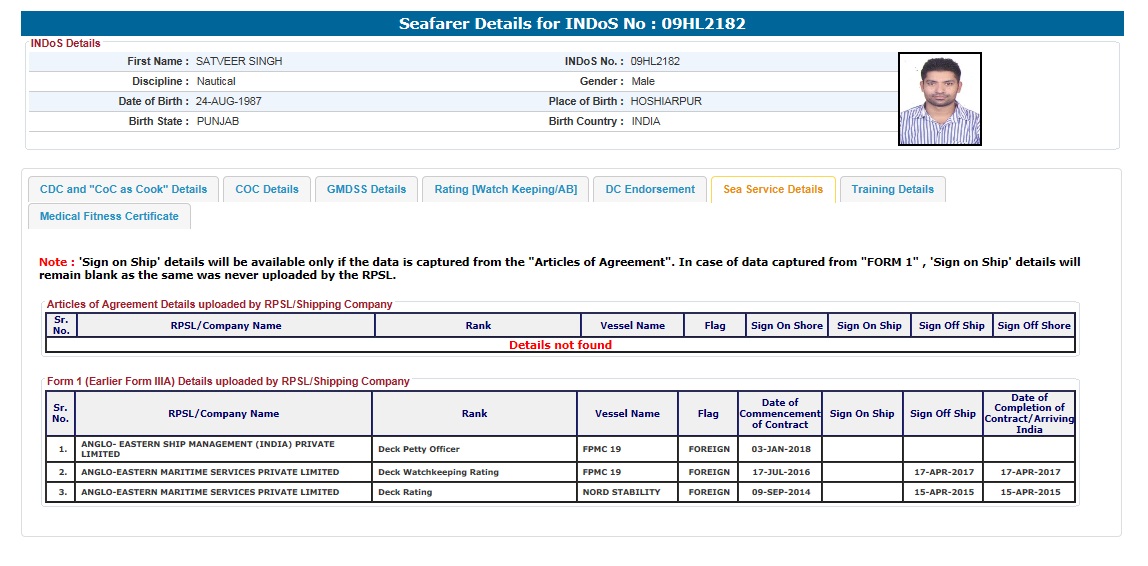Click the NORD STABILITY vessel name cell

coord(621,492)
